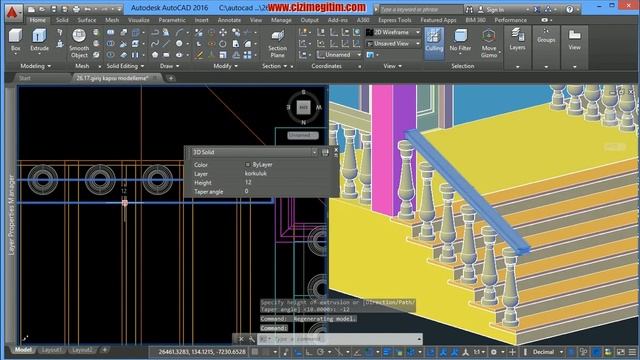Image resolution: width=640 pixels, height=360 pixels.
Task: Open the Help question mark icon
Action: tap(569, 9)
